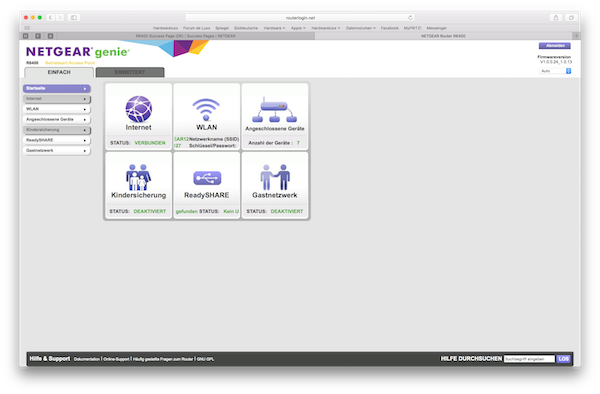Switch to the ERWEITERT tab
This screenshot has width=600, height=394.
pos(130,72)
